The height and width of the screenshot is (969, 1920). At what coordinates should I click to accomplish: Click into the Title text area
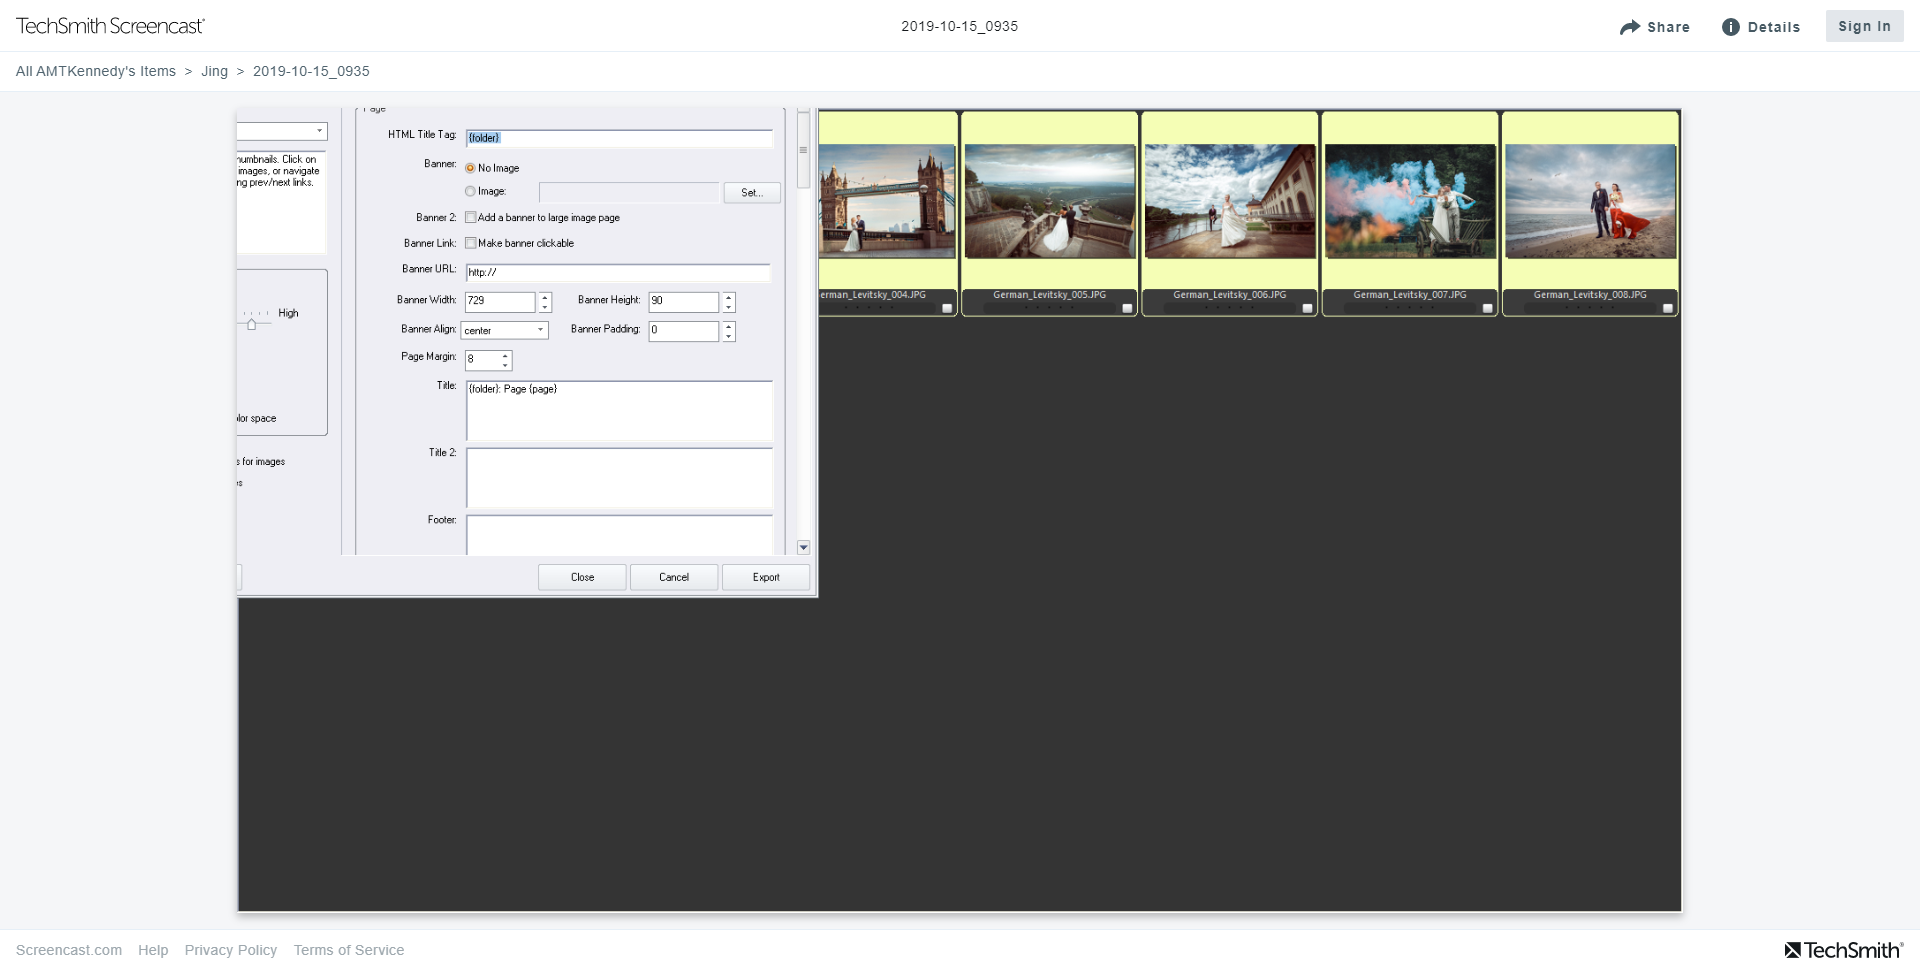tap(619, 411)
